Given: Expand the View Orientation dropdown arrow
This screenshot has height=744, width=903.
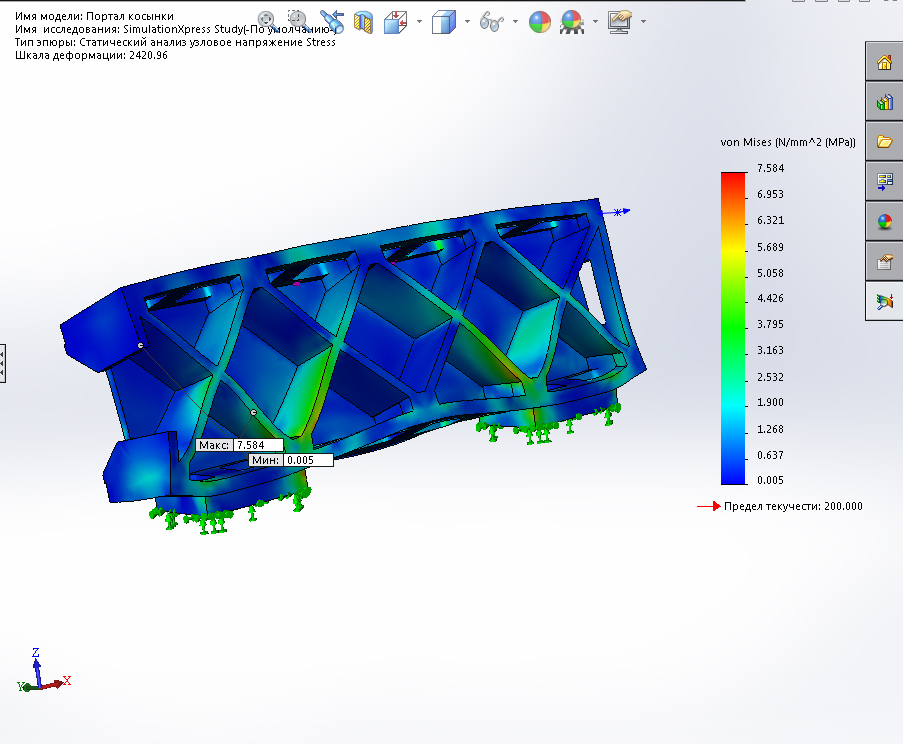Looking at the screenshot, I should pos(419,22).
